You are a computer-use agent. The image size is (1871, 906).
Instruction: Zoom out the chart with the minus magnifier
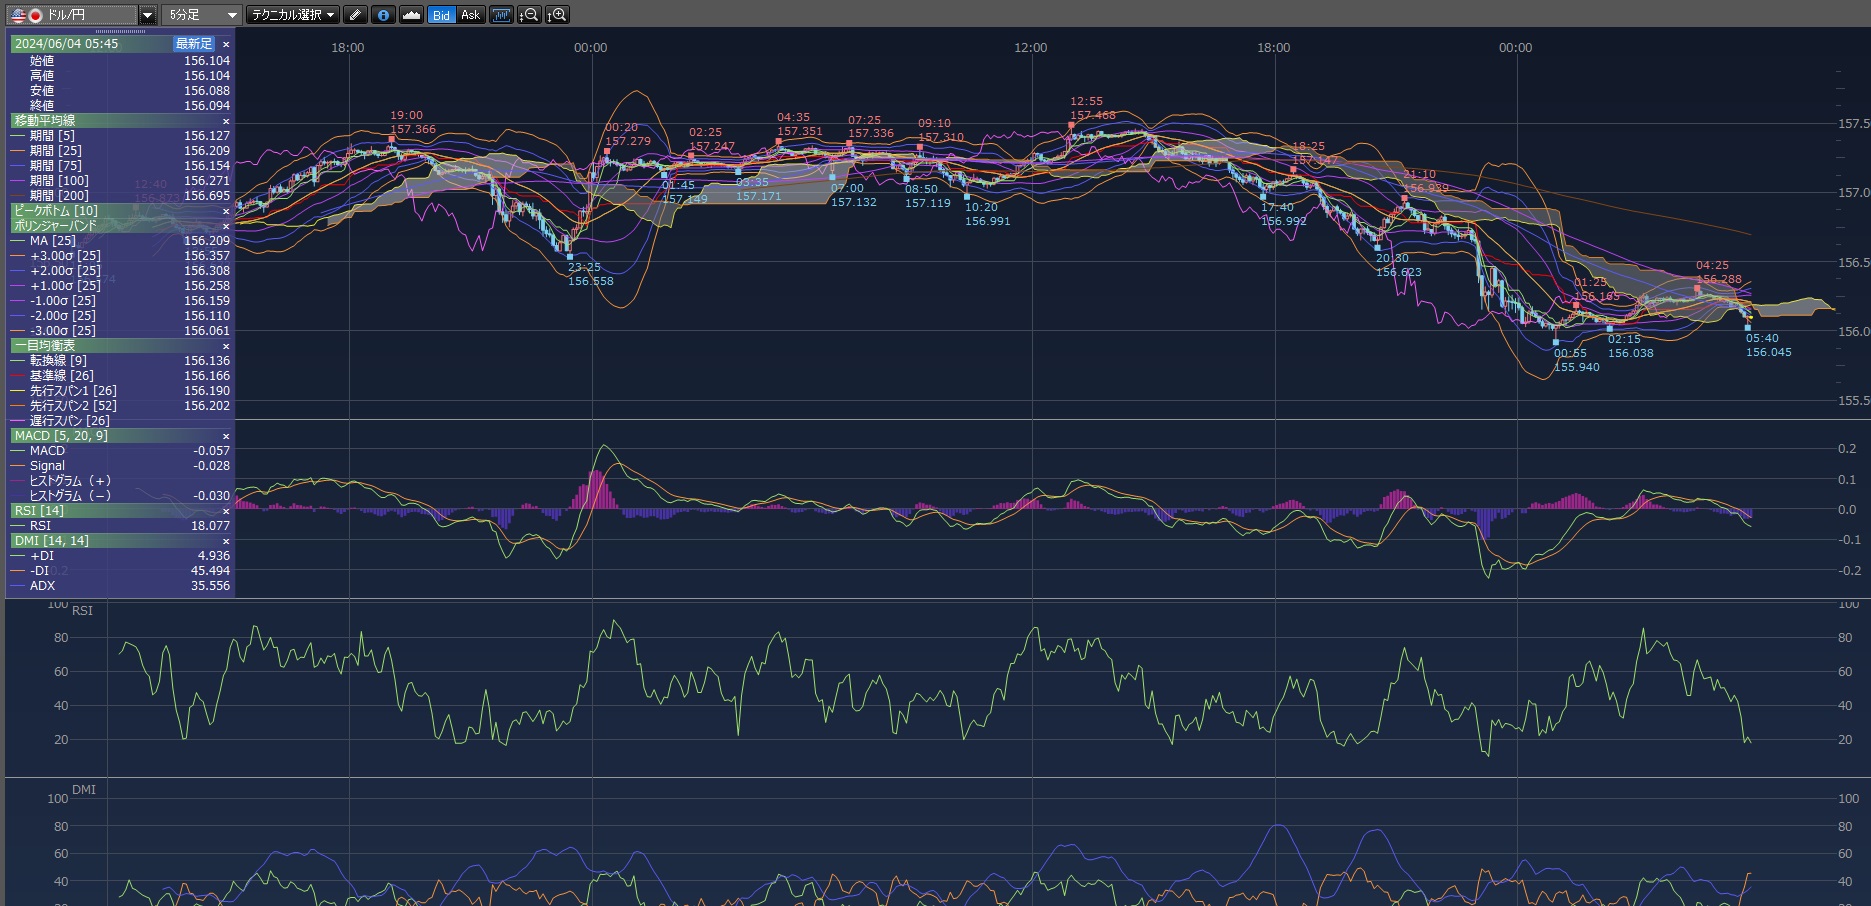pyautogui.click(x=529, y=15)
